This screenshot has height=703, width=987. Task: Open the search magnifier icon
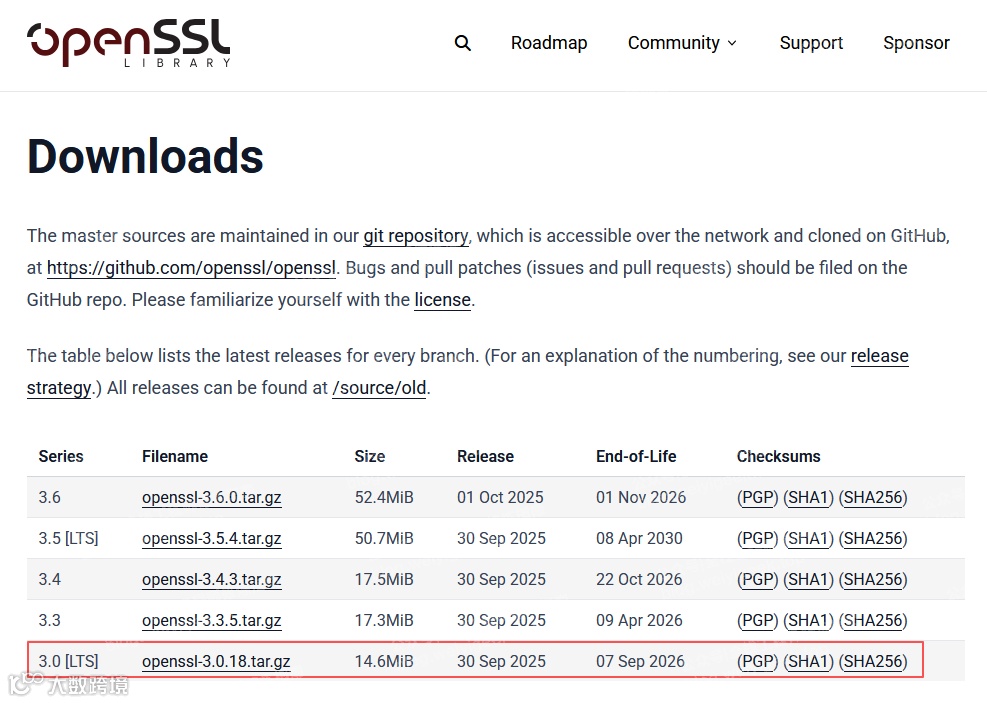point(463,43)
